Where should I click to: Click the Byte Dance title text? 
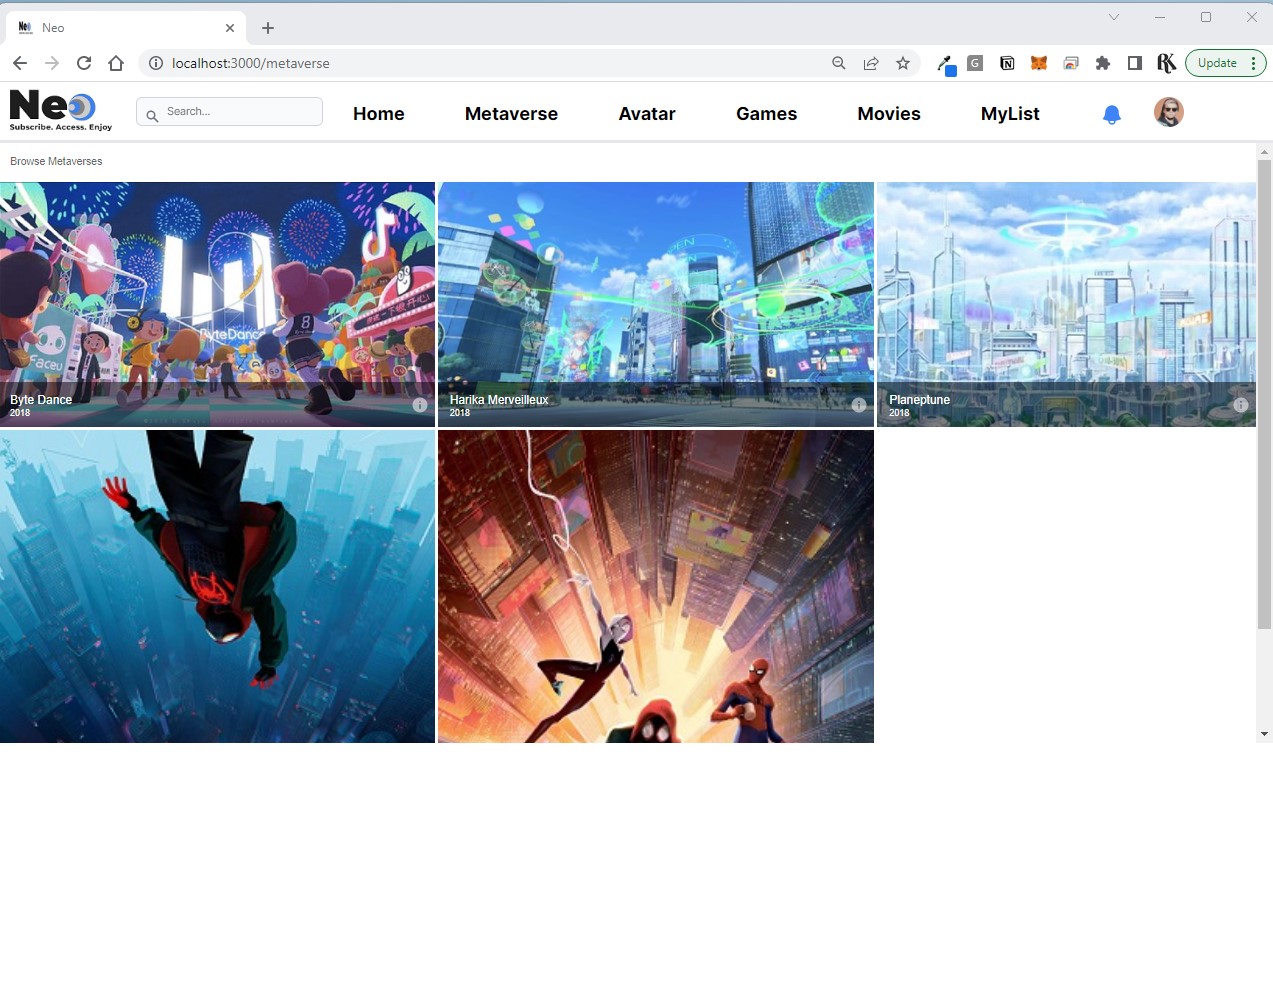pyautogui.click(x=41, y=400)
